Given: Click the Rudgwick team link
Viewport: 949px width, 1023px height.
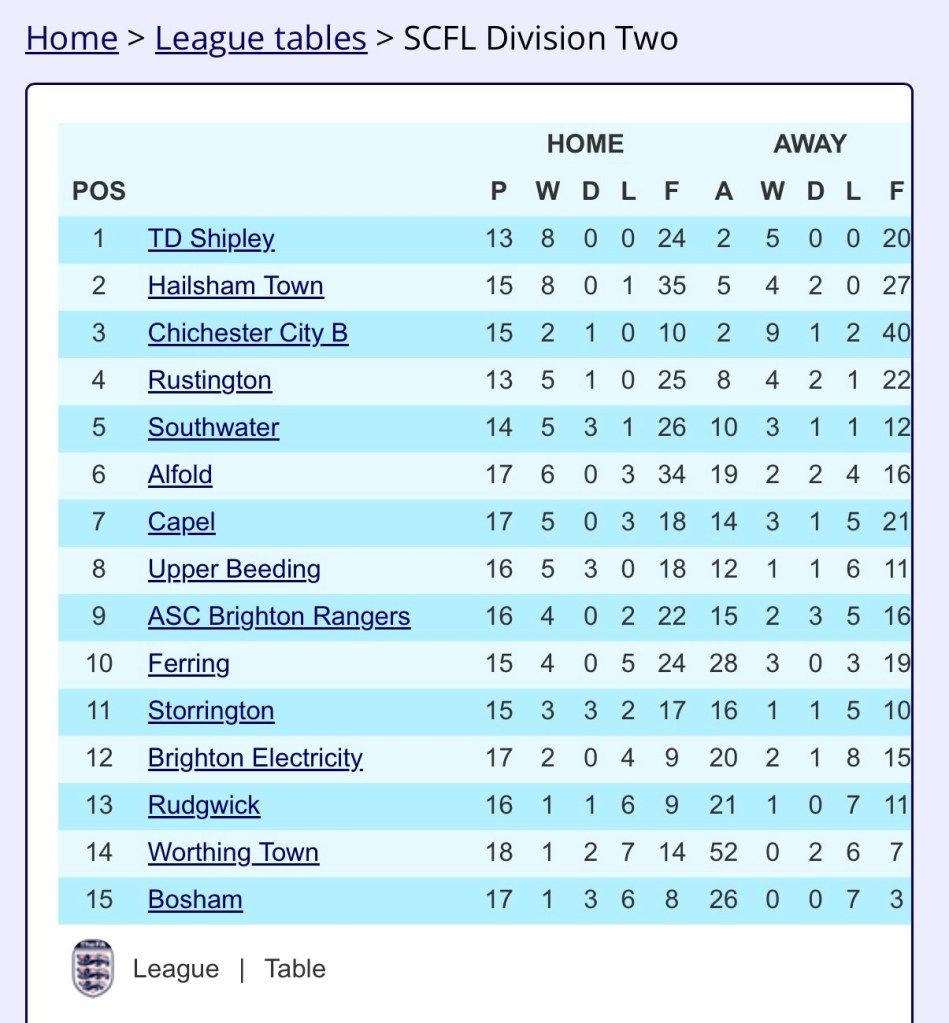Looking at the screenshot, I should [204, 805].
